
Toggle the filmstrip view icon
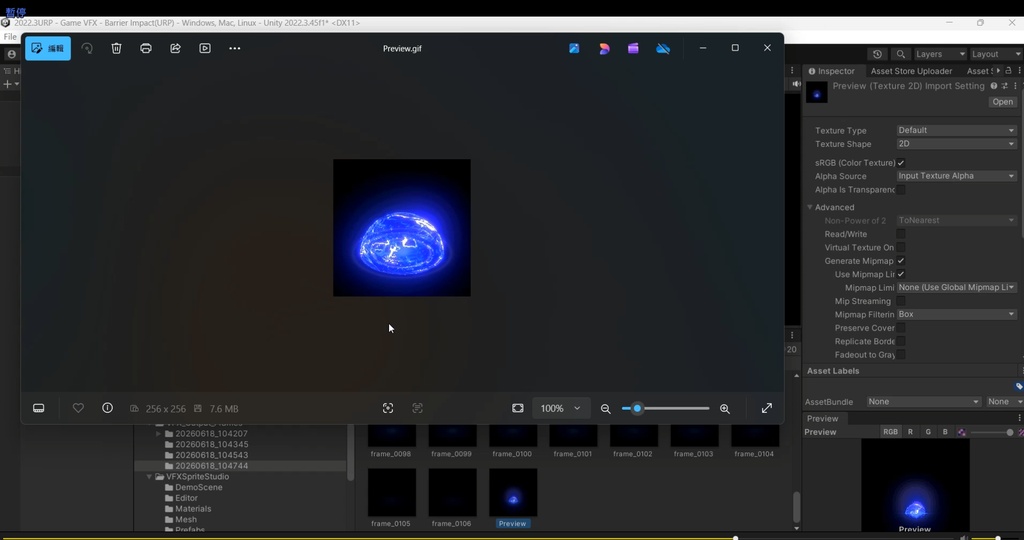tap(39, 408)
